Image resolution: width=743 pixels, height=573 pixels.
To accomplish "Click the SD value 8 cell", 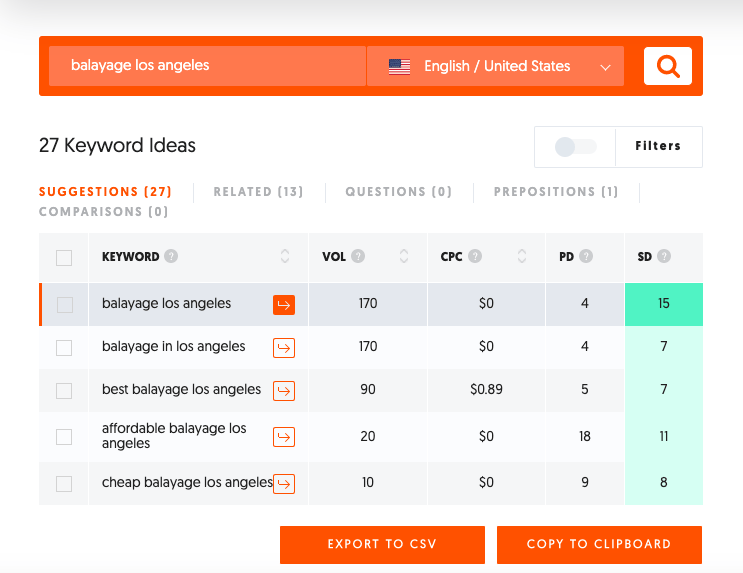I will tap(664, 482).
